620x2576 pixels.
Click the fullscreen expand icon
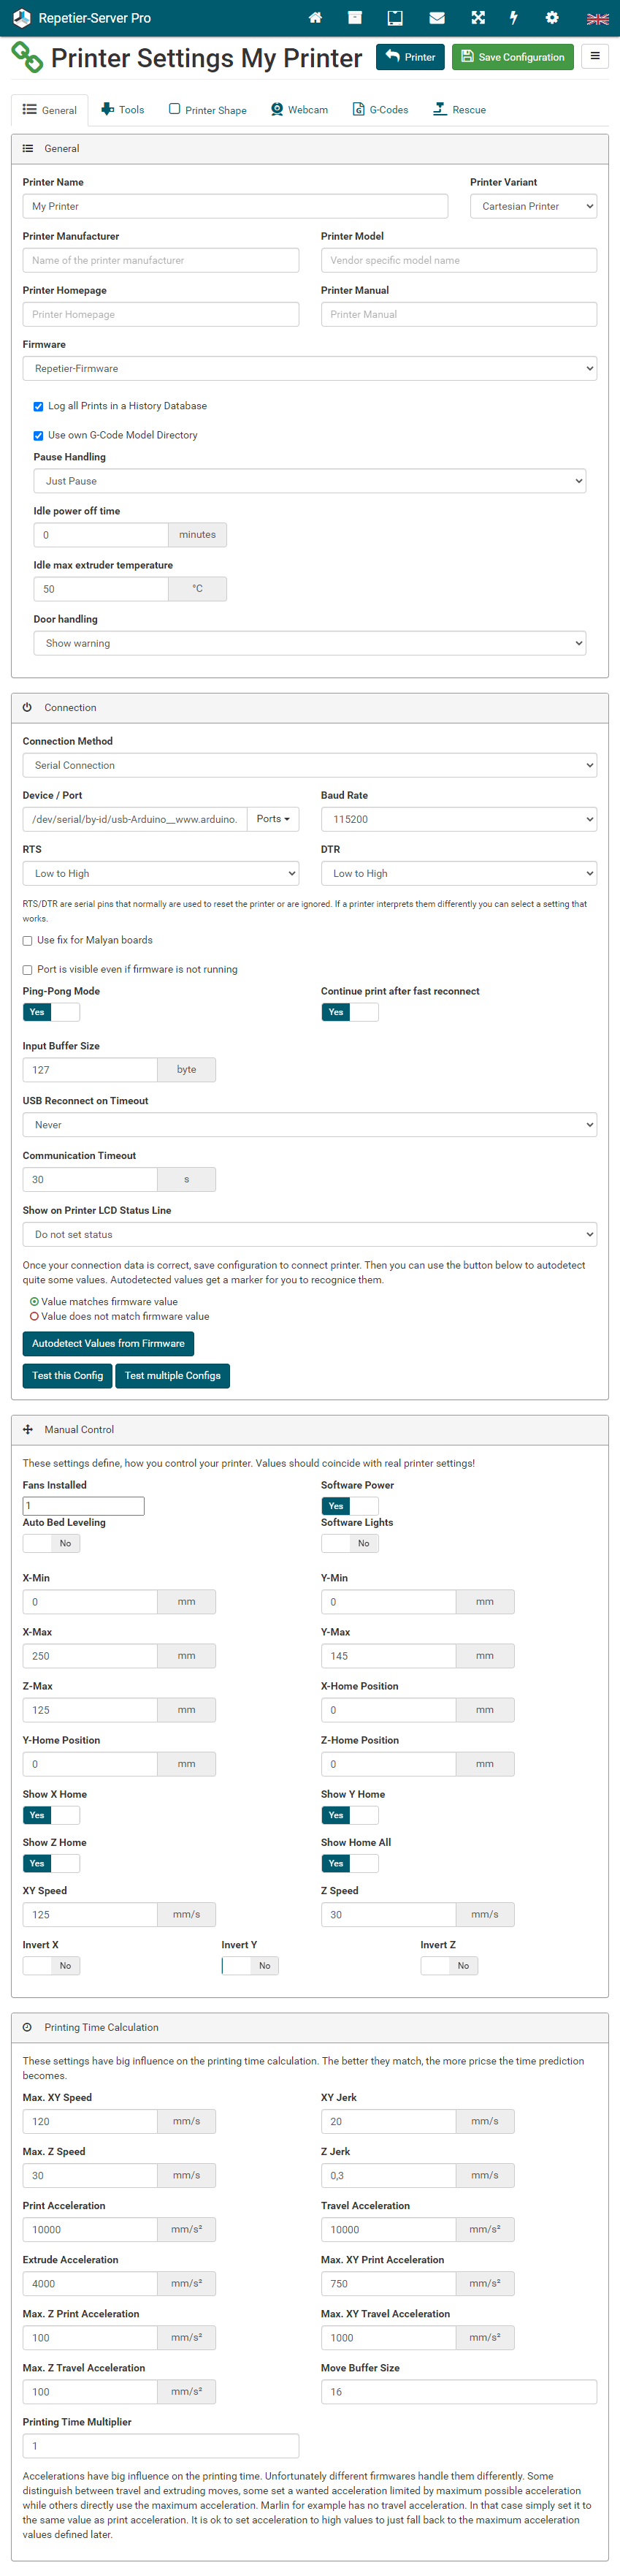pos(478,18)
